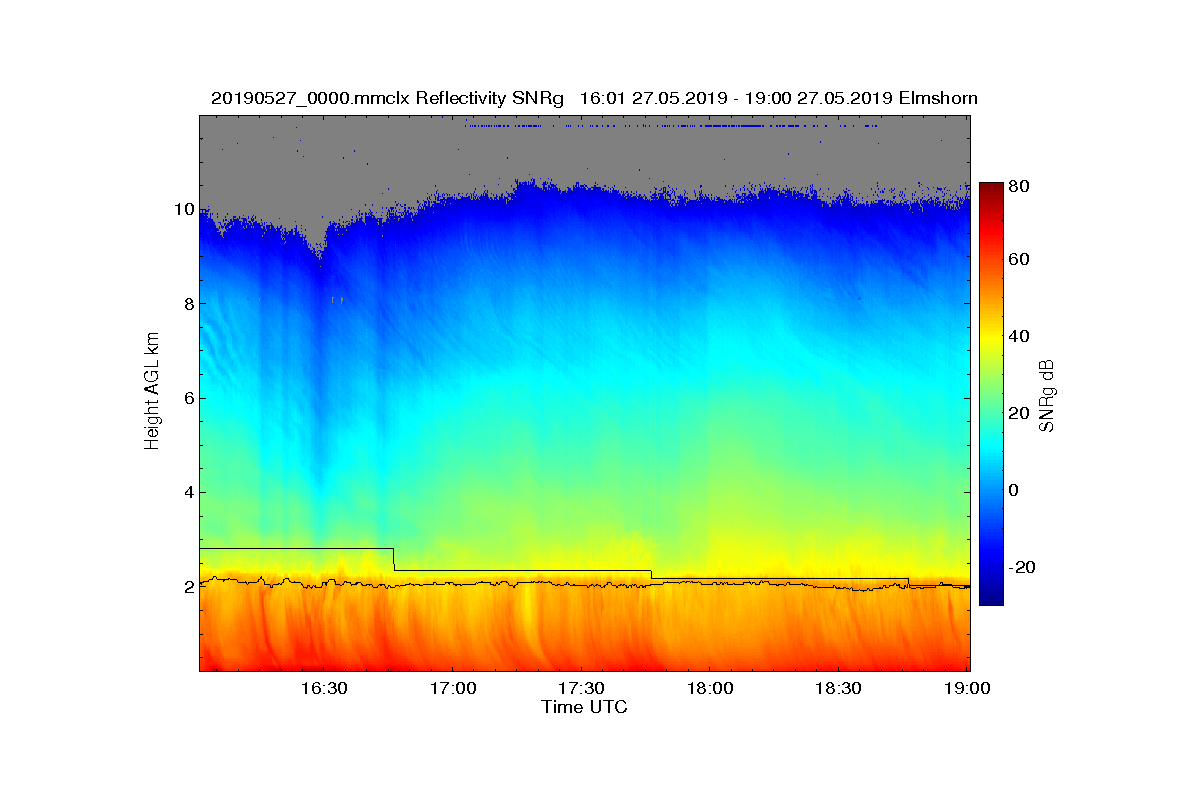
Task: Click the colorbar value 60
Action: [1021, 260]
